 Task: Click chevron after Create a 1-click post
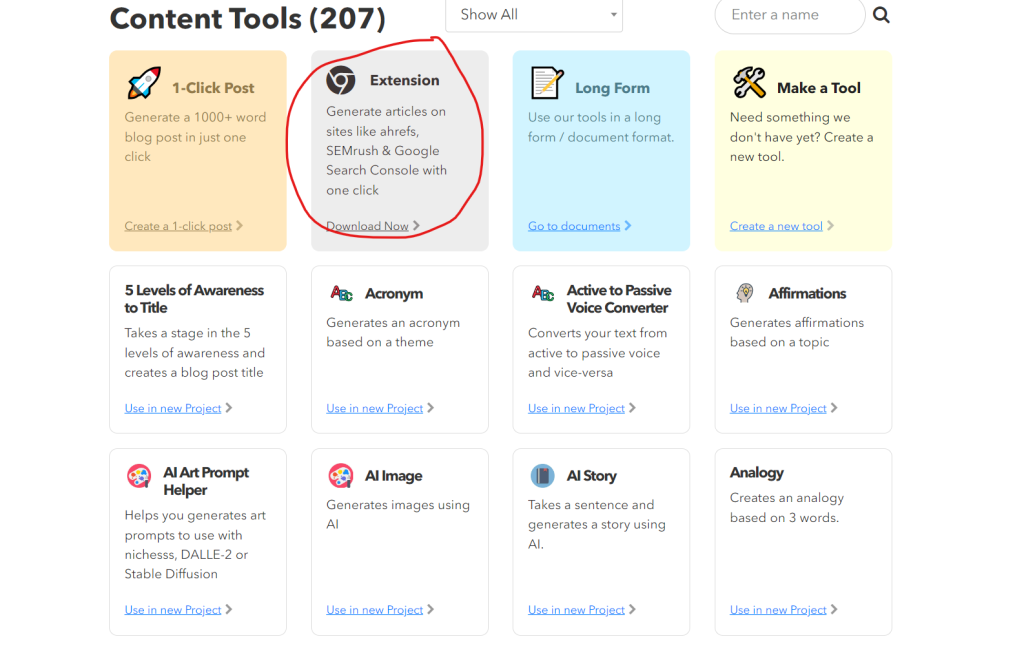coord(240,225)
